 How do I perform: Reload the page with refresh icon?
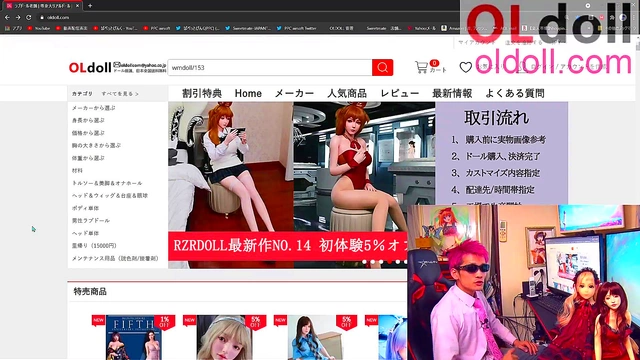tap(29, 18)
